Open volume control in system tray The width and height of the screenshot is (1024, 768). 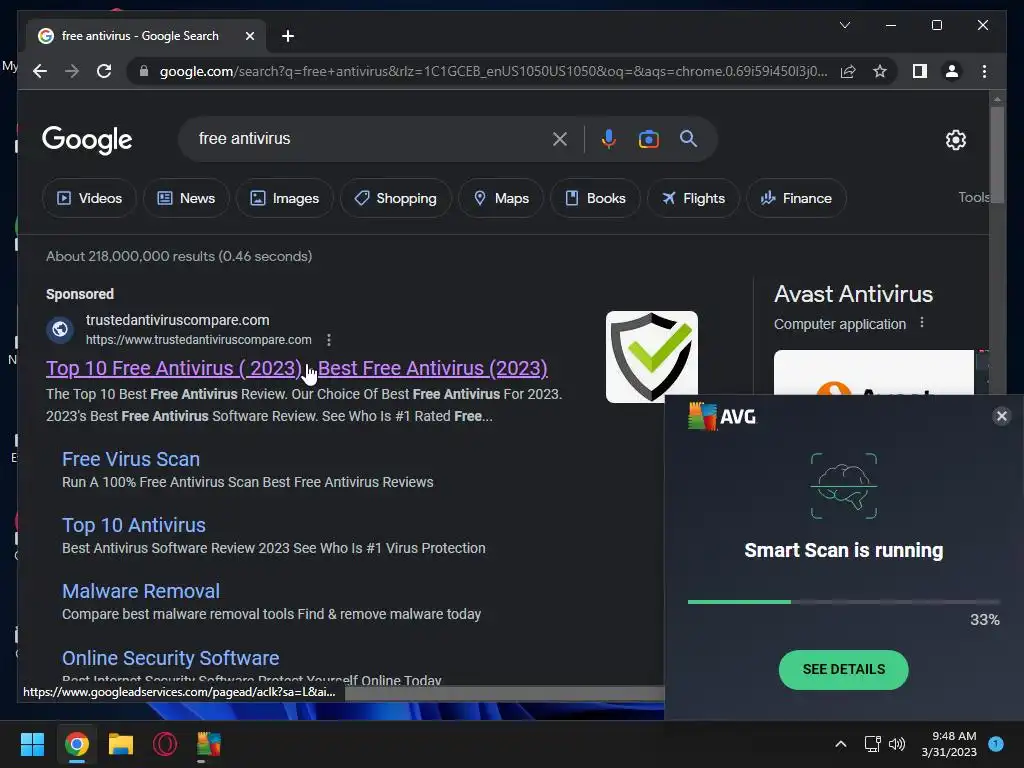(897, 744)
